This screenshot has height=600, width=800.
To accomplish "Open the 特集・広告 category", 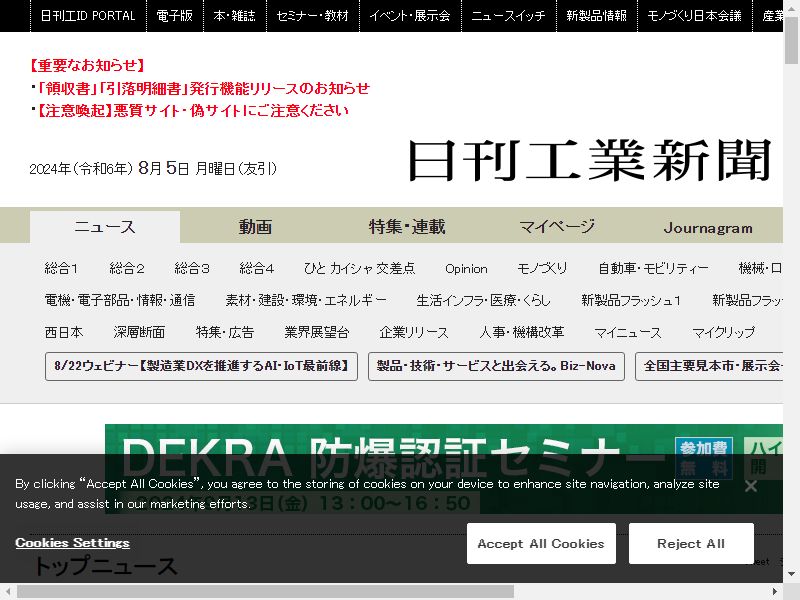I will coord(224,333).
